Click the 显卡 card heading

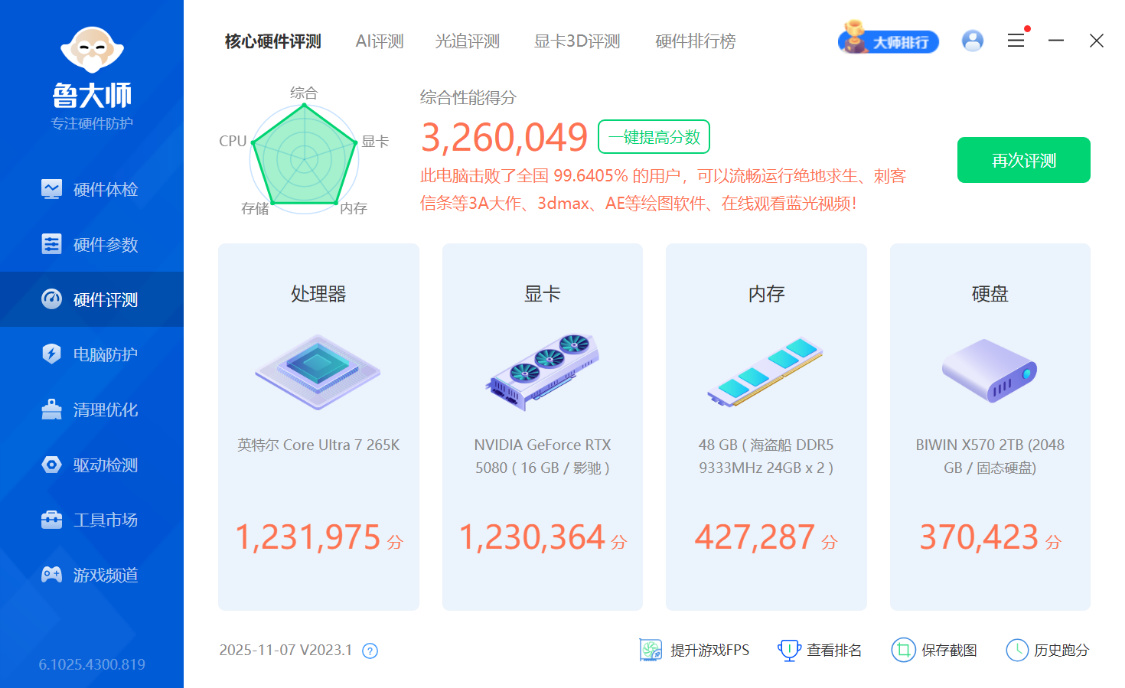(x=542, y=293)
